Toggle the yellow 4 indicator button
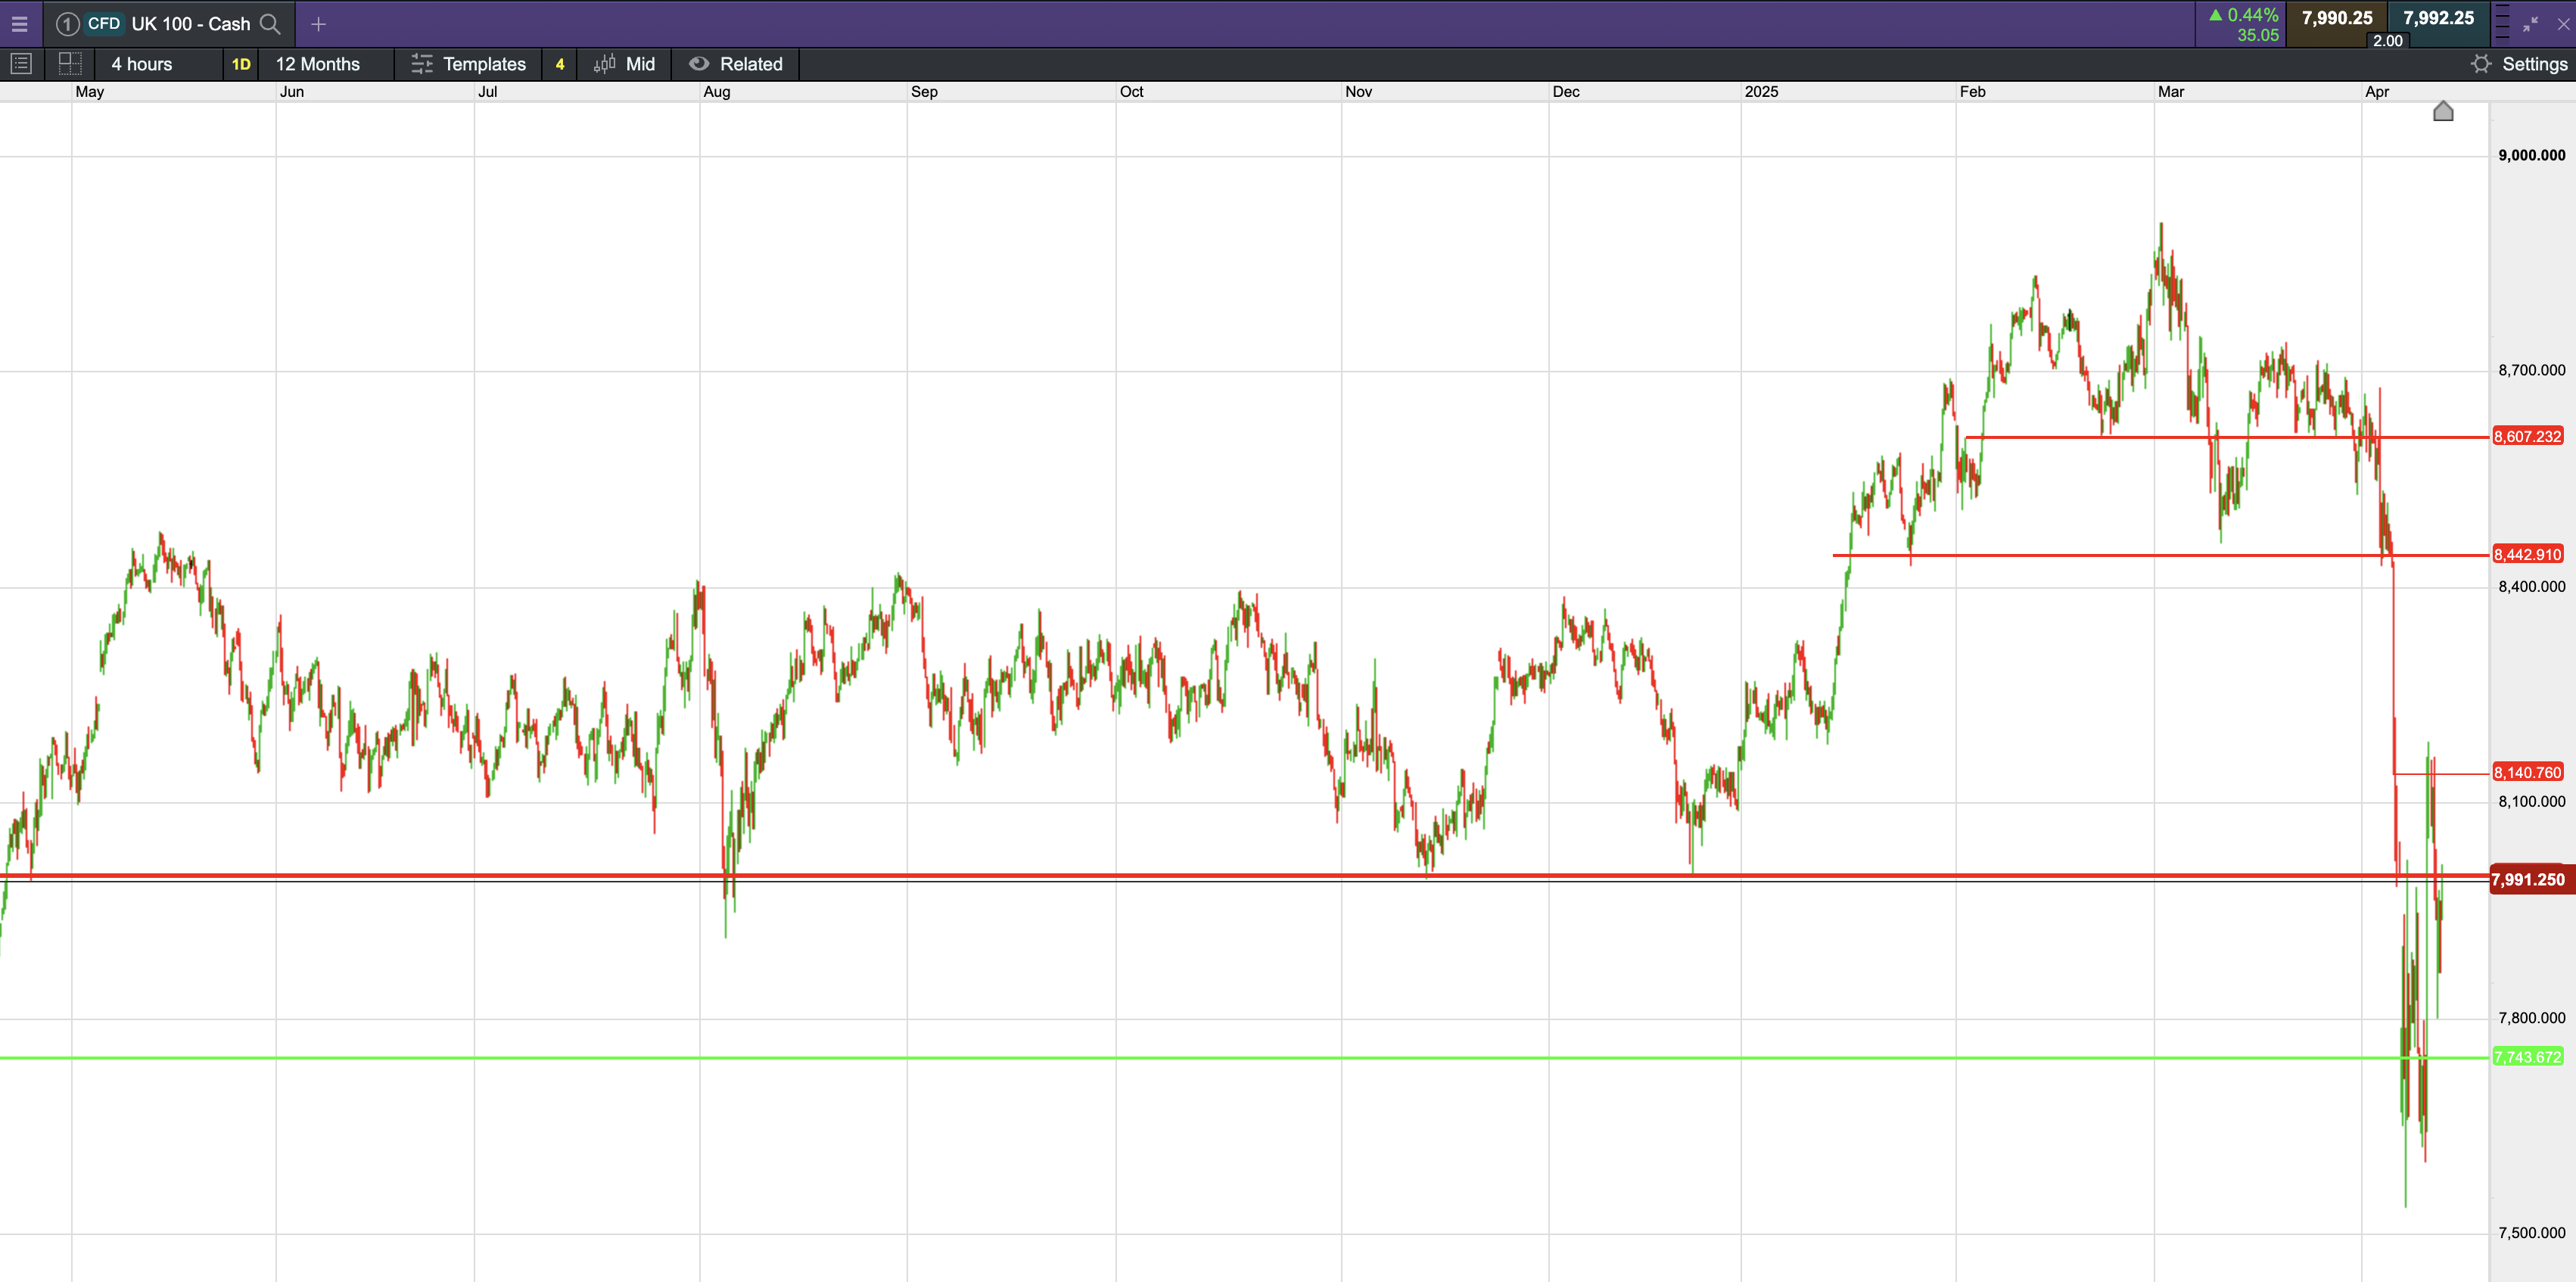 560,64
